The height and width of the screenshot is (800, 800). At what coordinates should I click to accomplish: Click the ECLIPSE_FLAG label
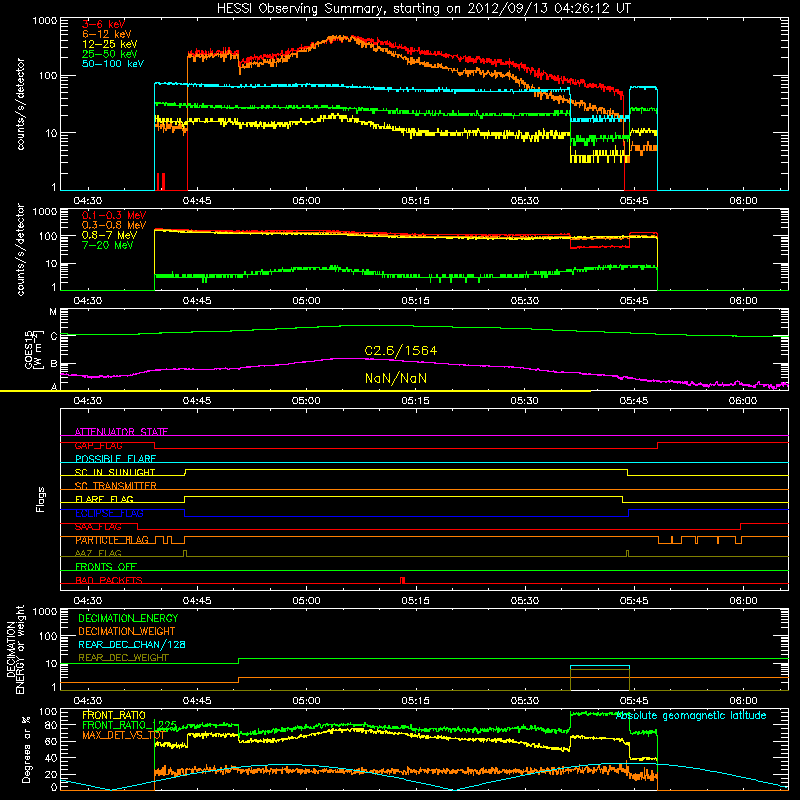click(x=109, y=513)
